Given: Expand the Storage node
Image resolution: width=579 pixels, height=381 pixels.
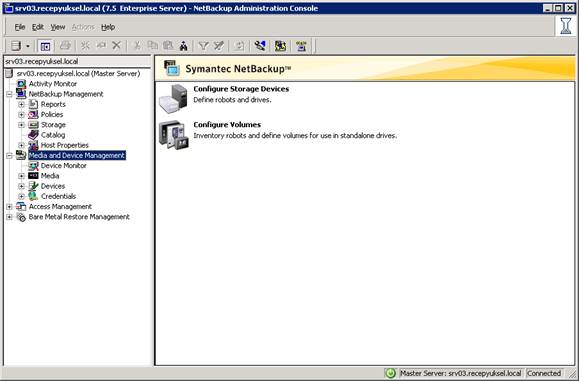Looking at the screenshot, I should coord(21,125).
